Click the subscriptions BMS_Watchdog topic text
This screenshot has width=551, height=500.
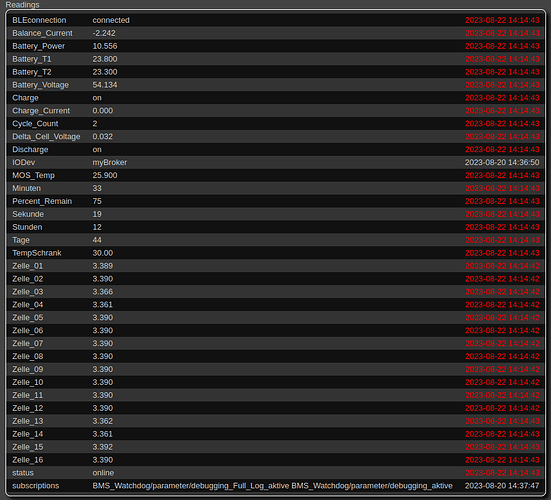272,486
